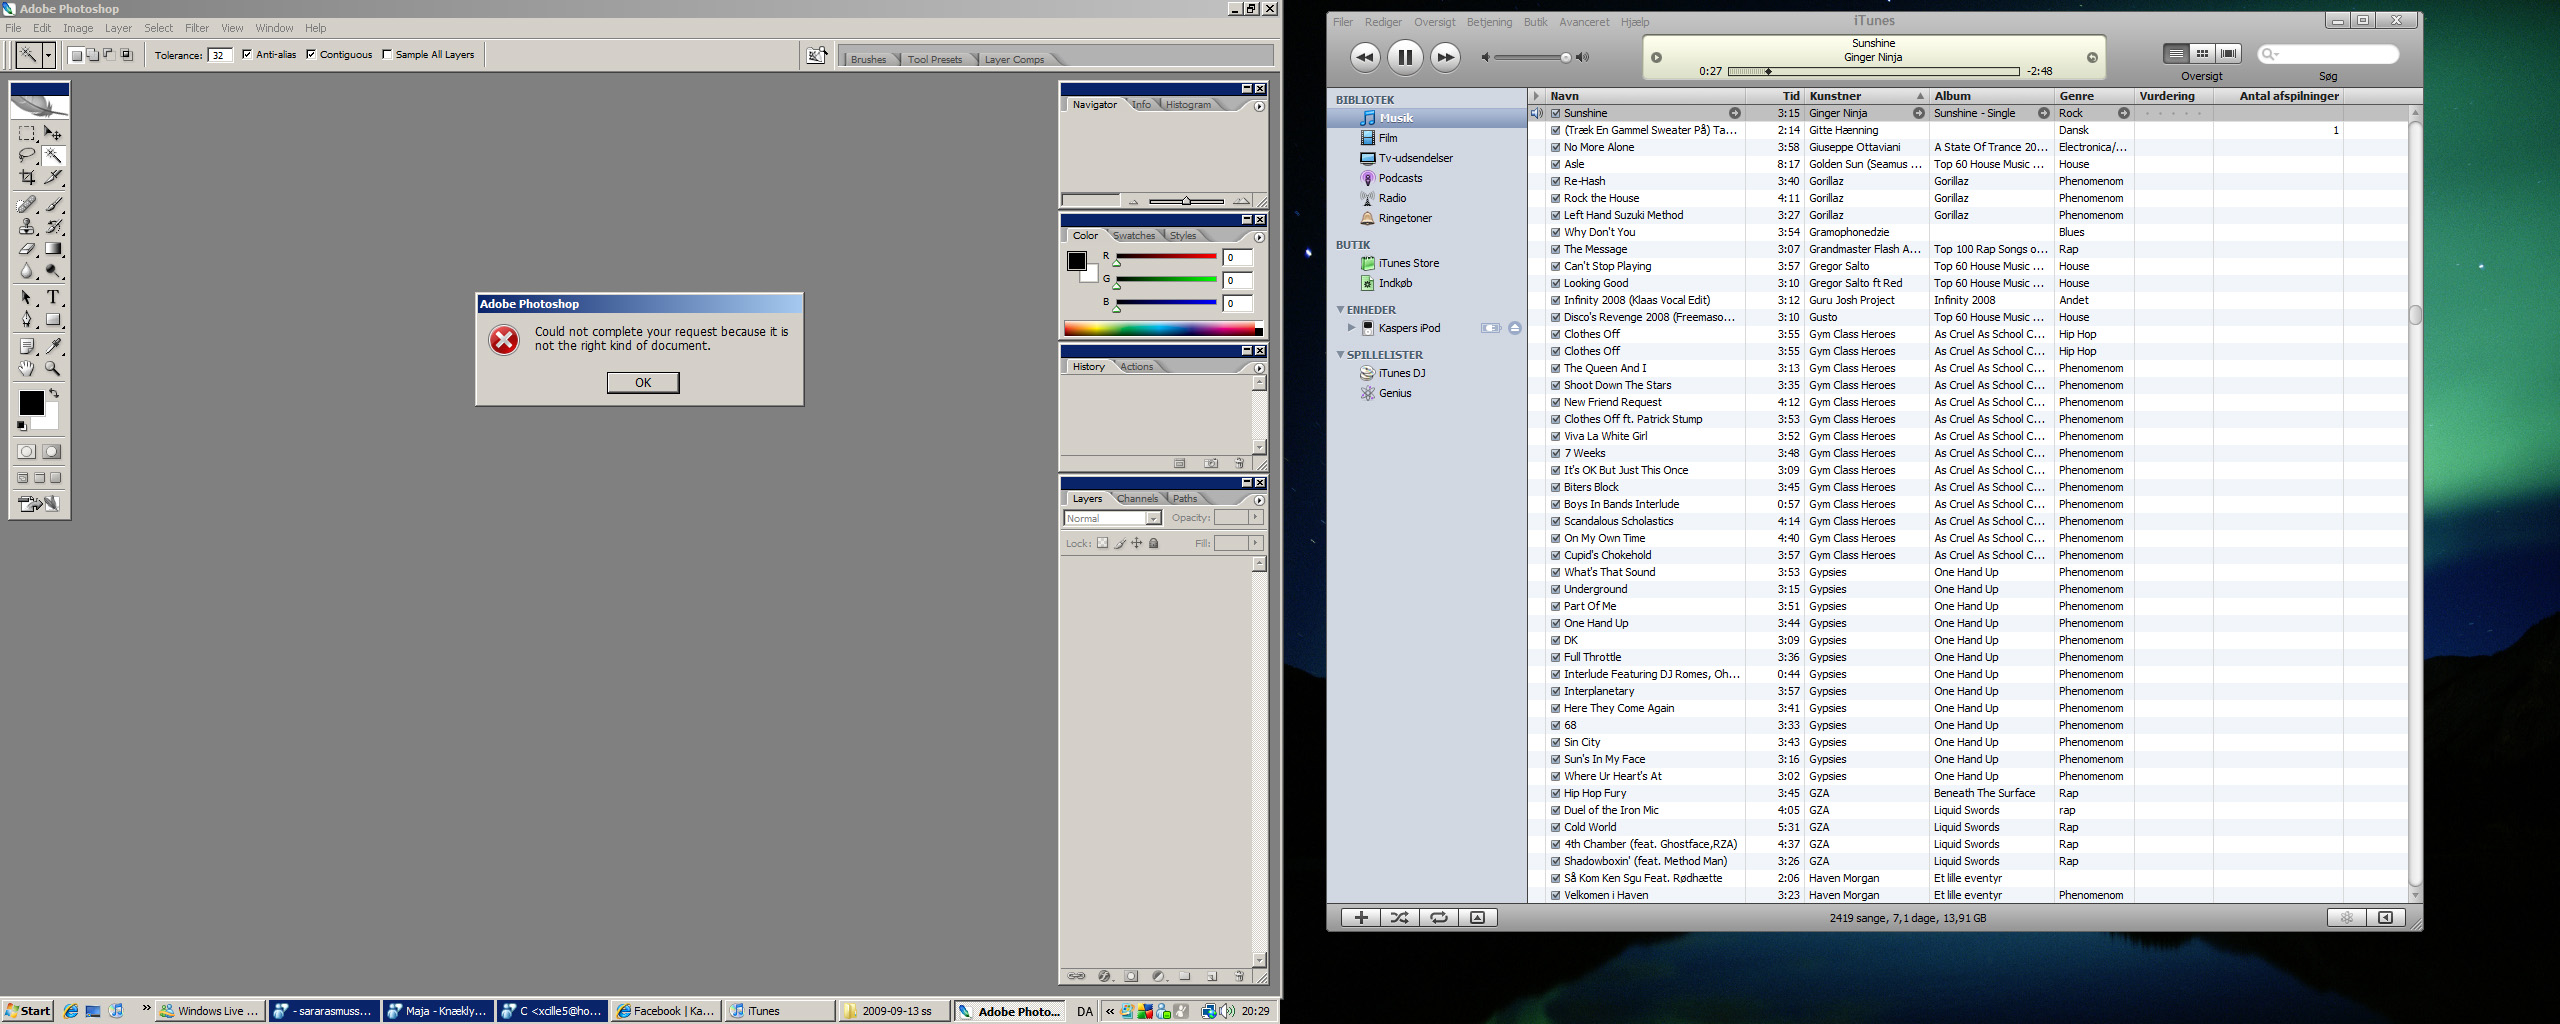Select the Eraser tool
Image resolution: width=2560 pixels, height=1024 pixels.
[27, 249]
